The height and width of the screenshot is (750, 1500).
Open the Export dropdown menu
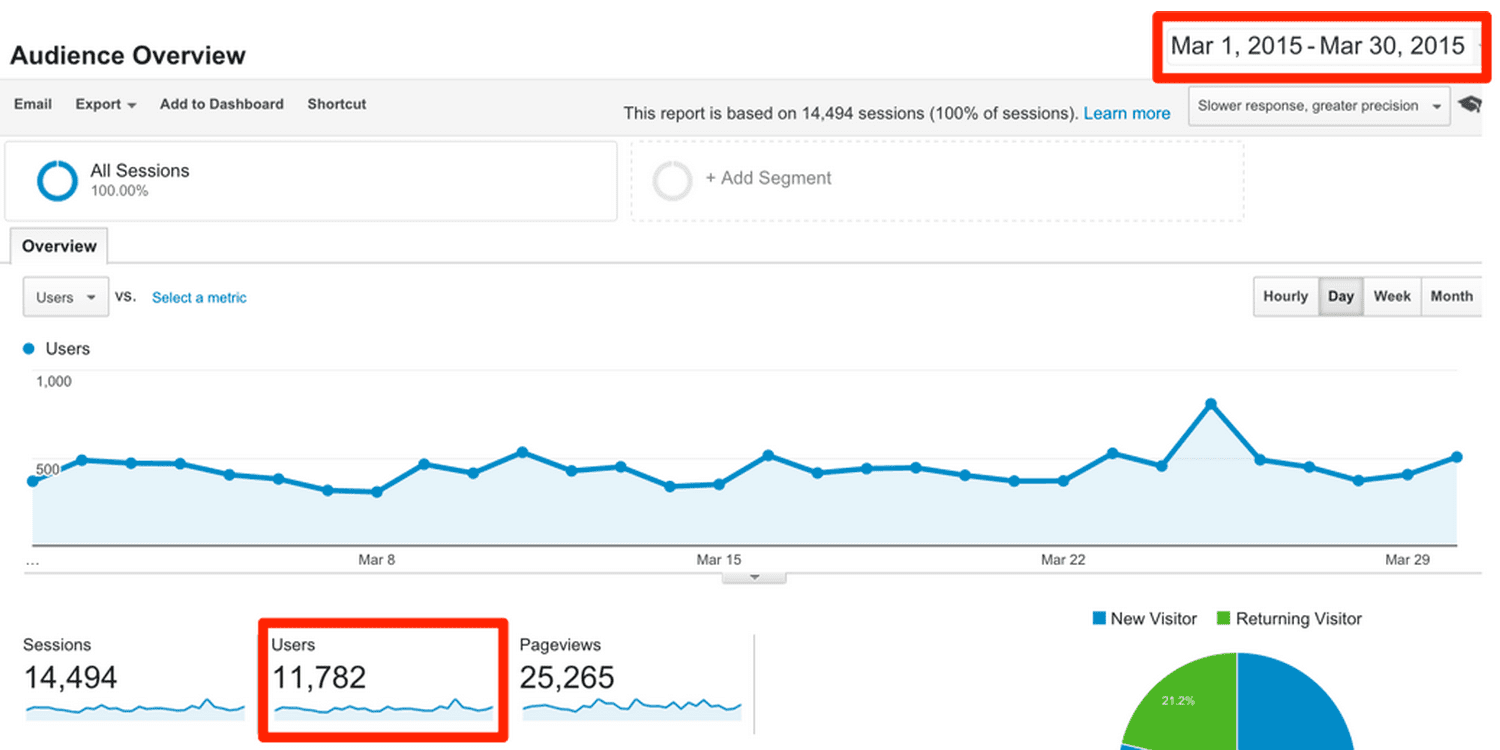pyautogui.click(x=106, y=104)
